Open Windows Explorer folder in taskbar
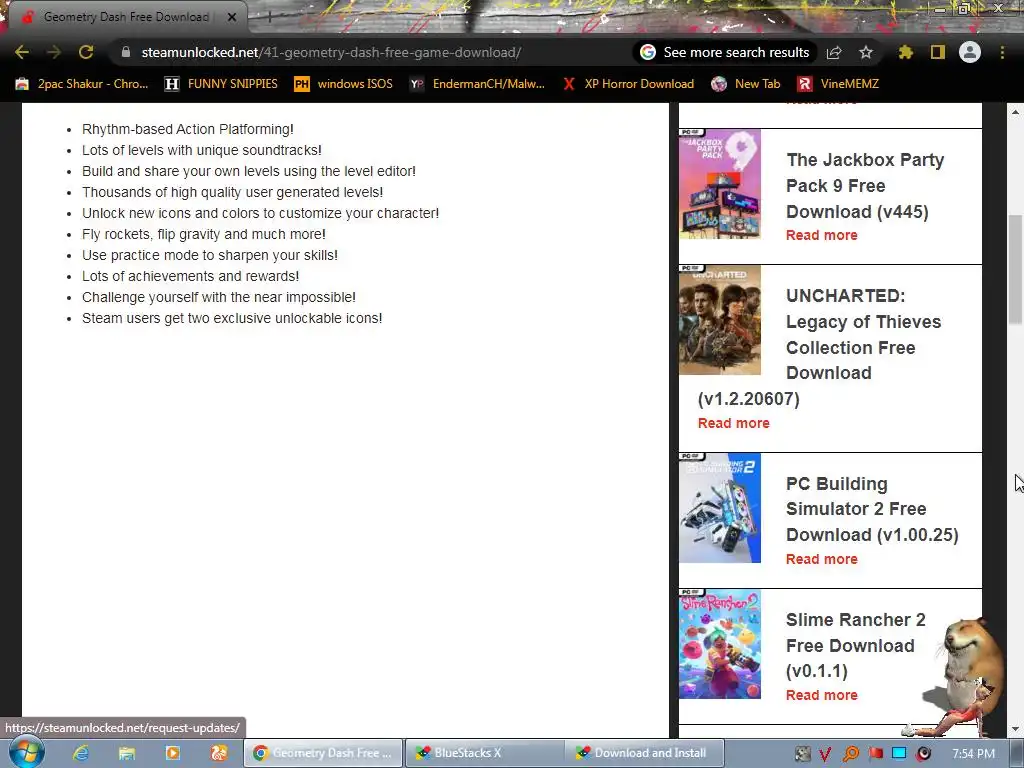This screenshot has width=1024, height=768. [127, 753]
